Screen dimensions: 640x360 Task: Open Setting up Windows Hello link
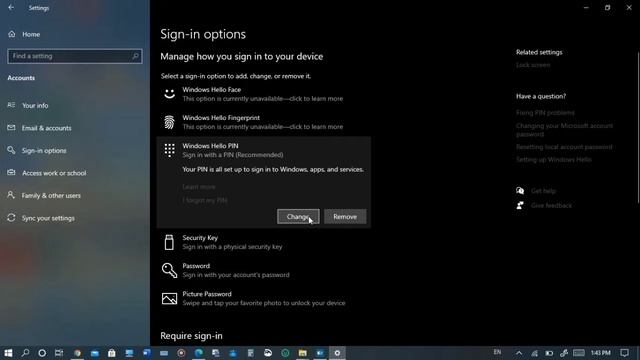tap(554, 160)
